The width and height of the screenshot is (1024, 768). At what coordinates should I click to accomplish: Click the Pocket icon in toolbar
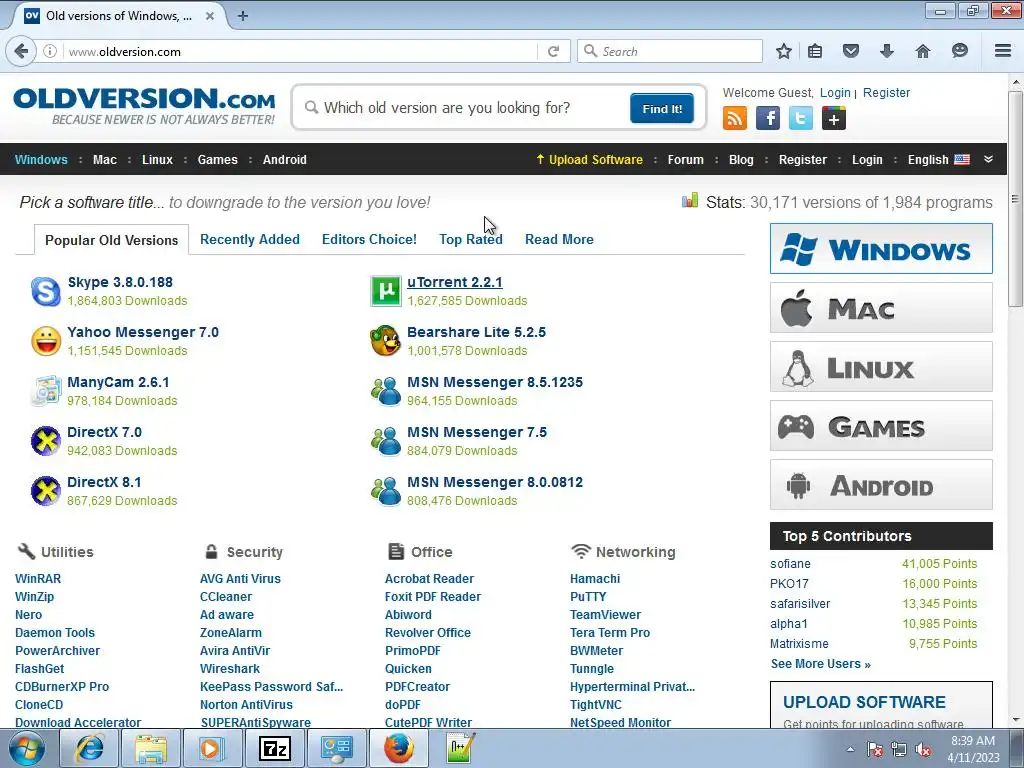(x=850, y=51)
